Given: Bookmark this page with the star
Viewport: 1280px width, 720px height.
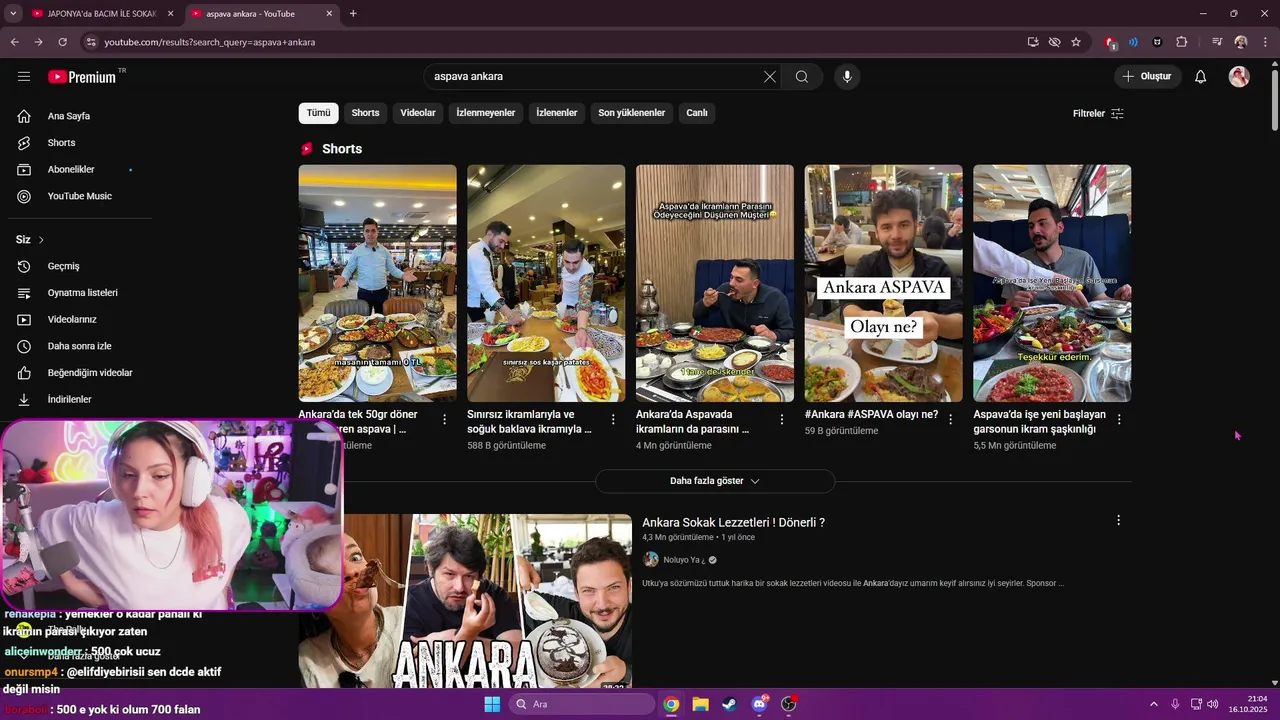Looking at the screenshot, I should tap(1076, 42).
